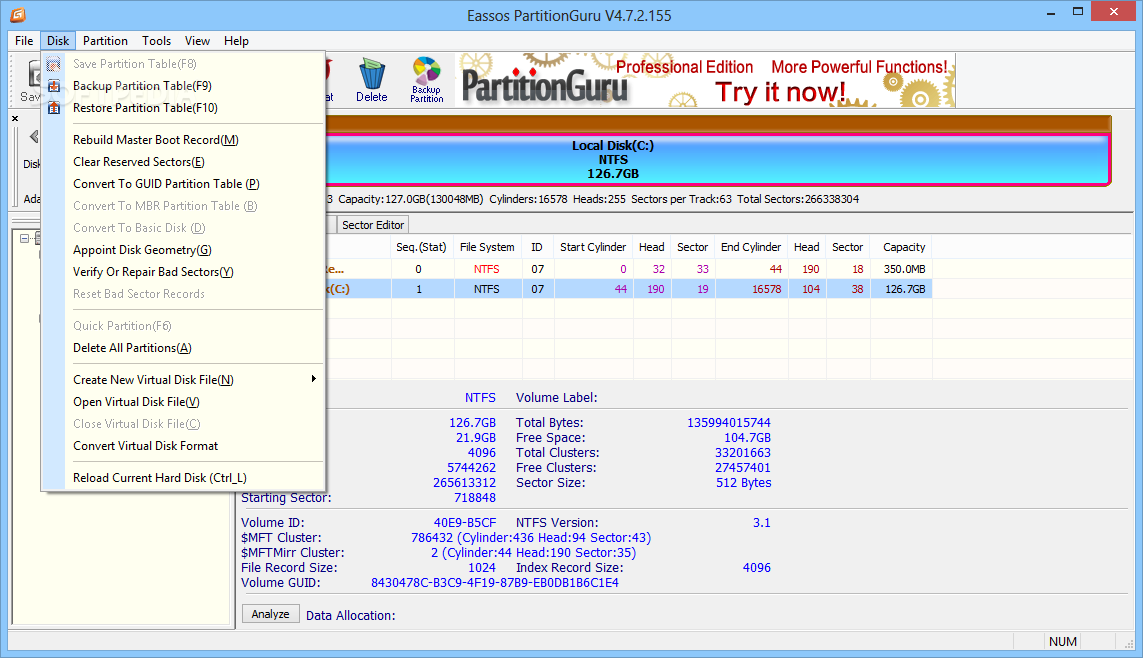The image size is (1143, 658).
Task: Click the File System column header
Action: 487,247
